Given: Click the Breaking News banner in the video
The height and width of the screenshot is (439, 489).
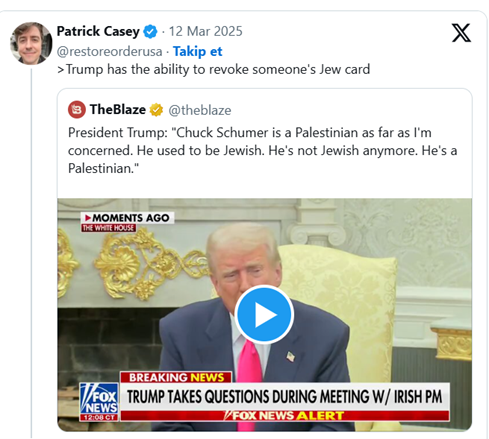Looking at the screenshot, I should tap(176, 377).
